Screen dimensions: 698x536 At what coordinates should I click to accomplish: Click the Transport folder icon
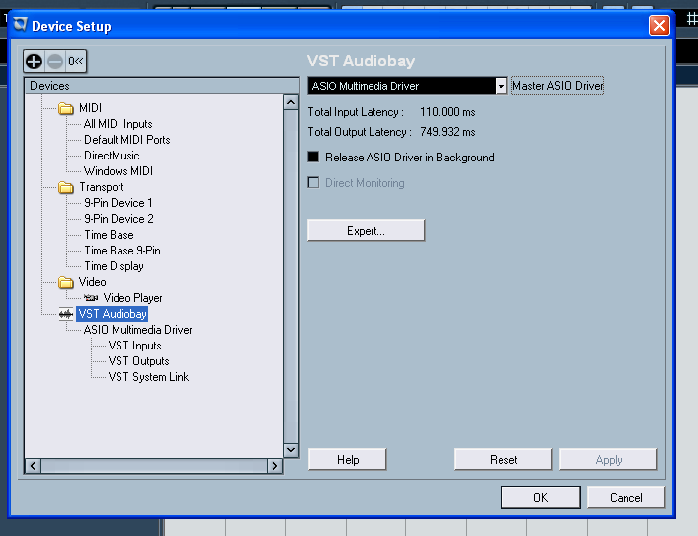point(66,187)
